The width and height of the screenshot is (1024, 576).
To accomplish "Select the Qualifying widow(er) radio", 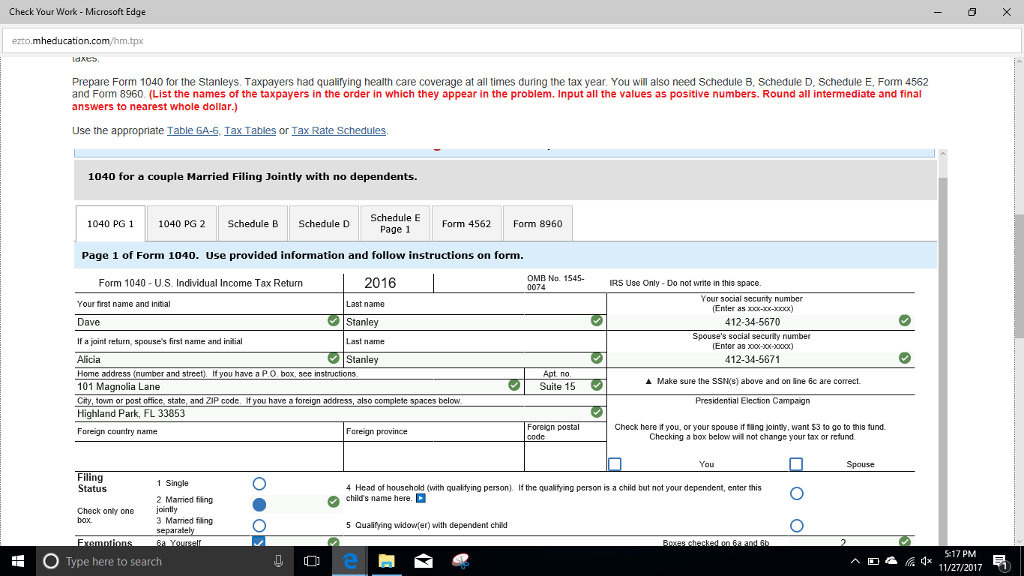I will 796,525.
